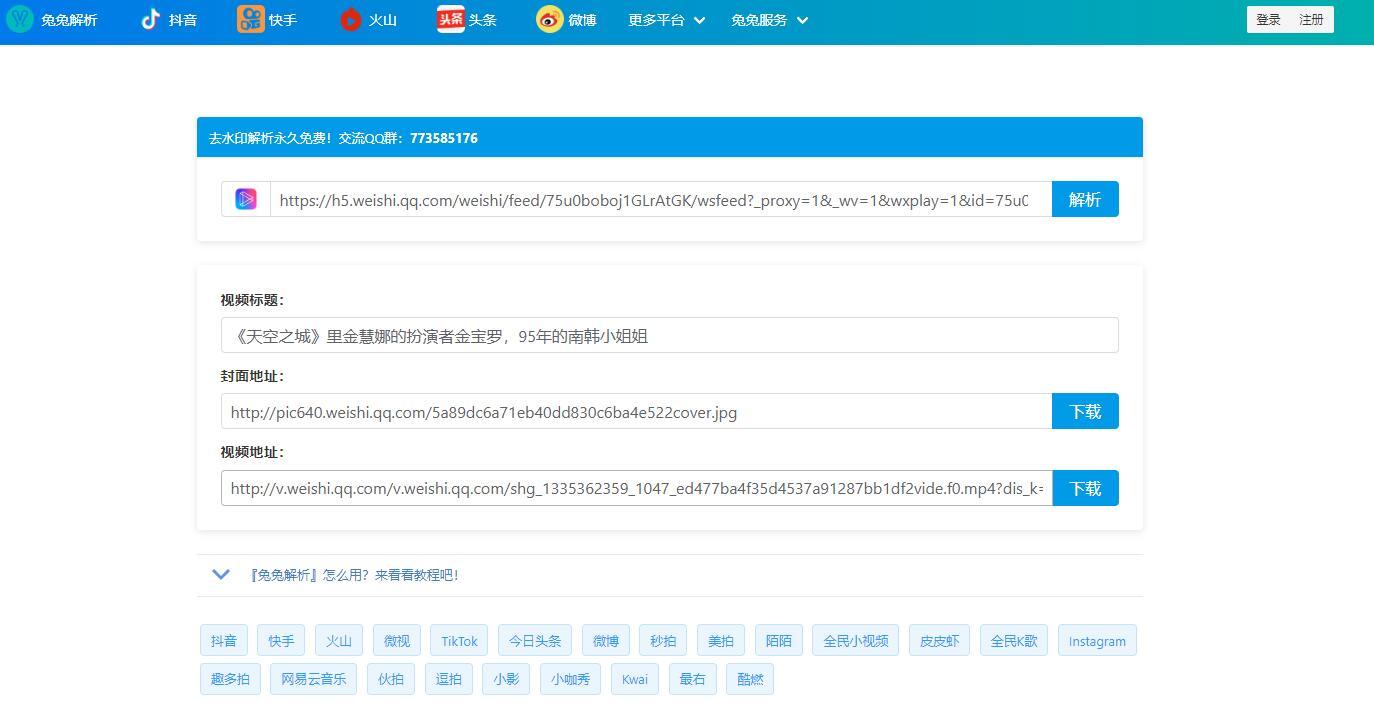Click the 解析 parse button
This screenshot has width=1374, height=702.
[1085, 199]
